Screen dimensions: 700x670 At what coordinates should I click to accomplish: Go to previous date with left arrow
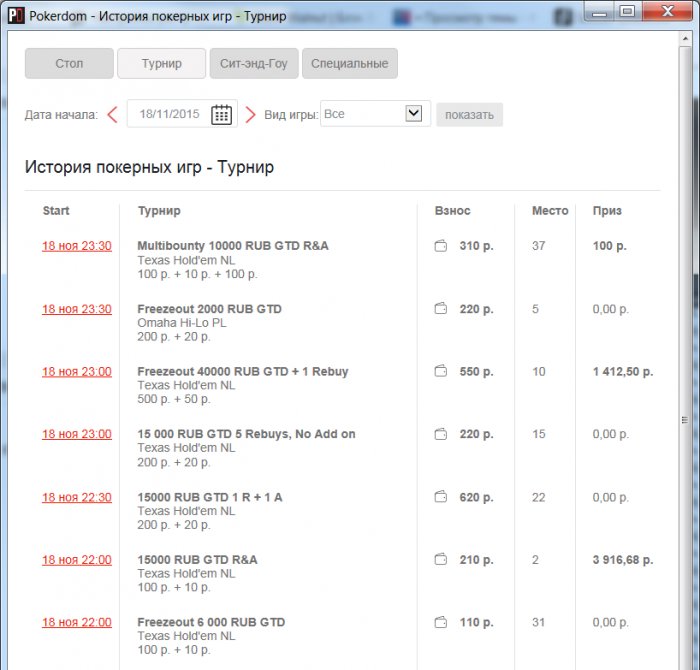[112, 115]
